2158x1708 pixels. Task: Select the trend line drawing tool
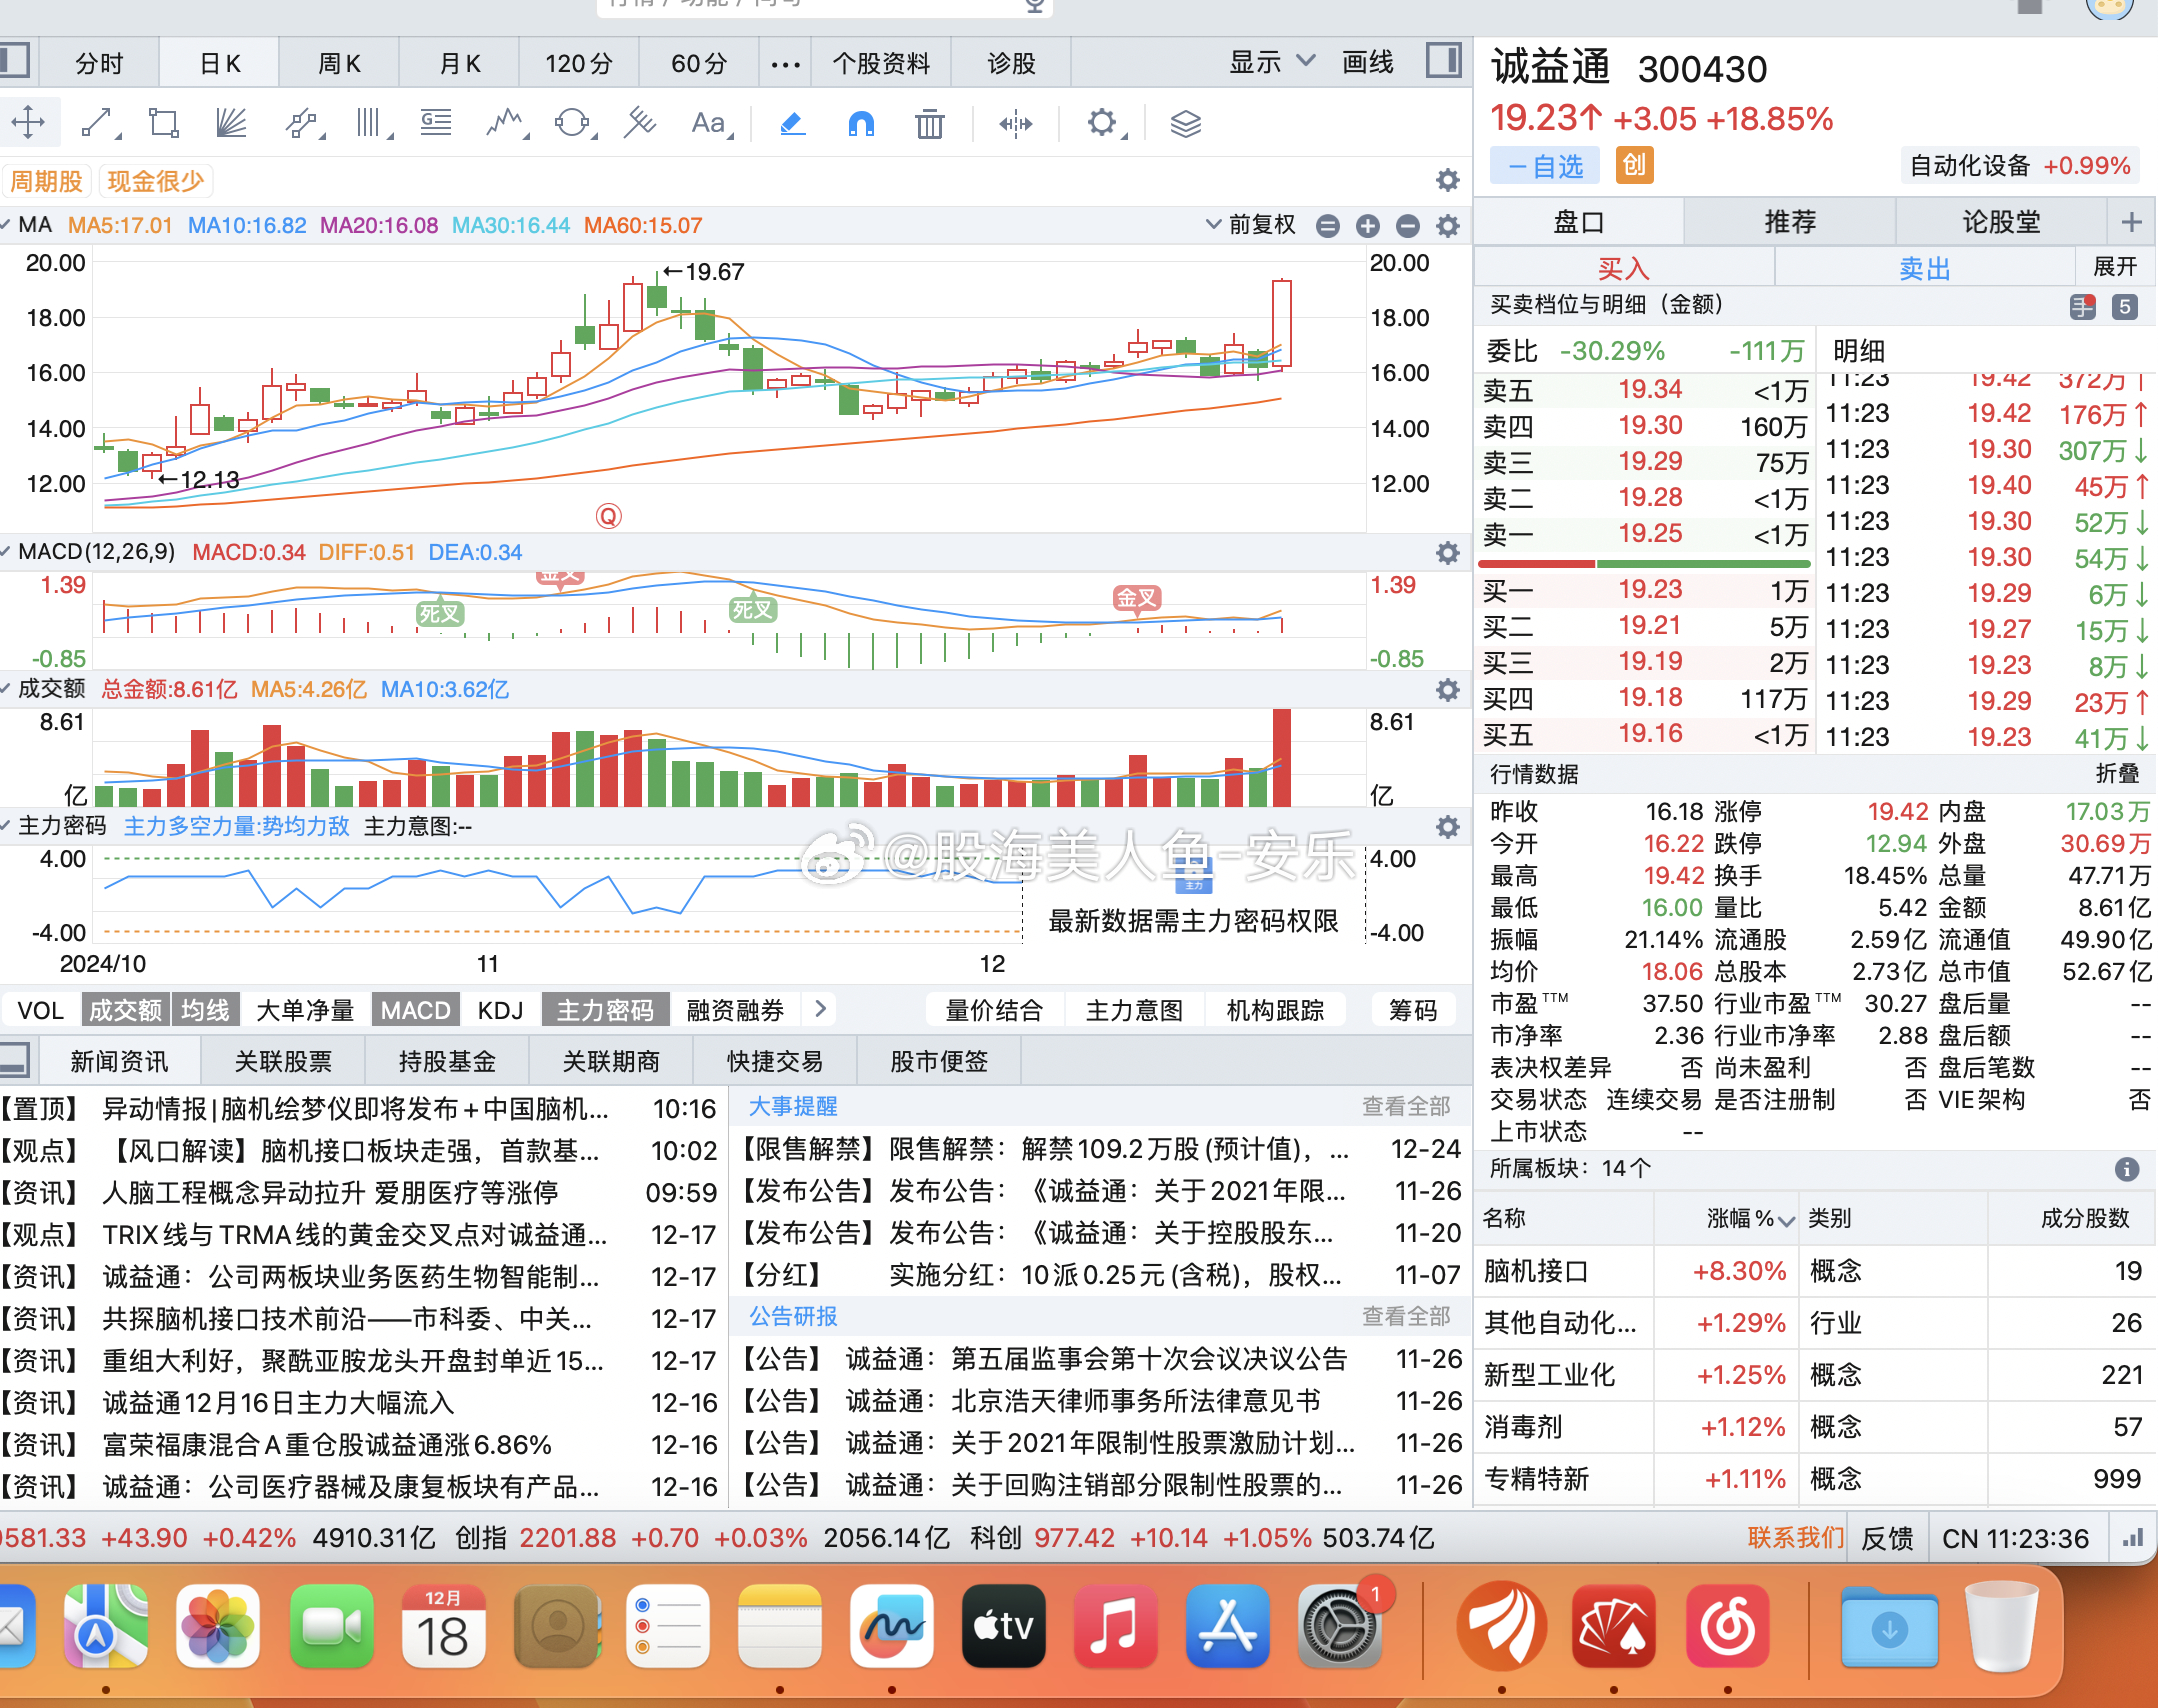[x=97, y=123]
